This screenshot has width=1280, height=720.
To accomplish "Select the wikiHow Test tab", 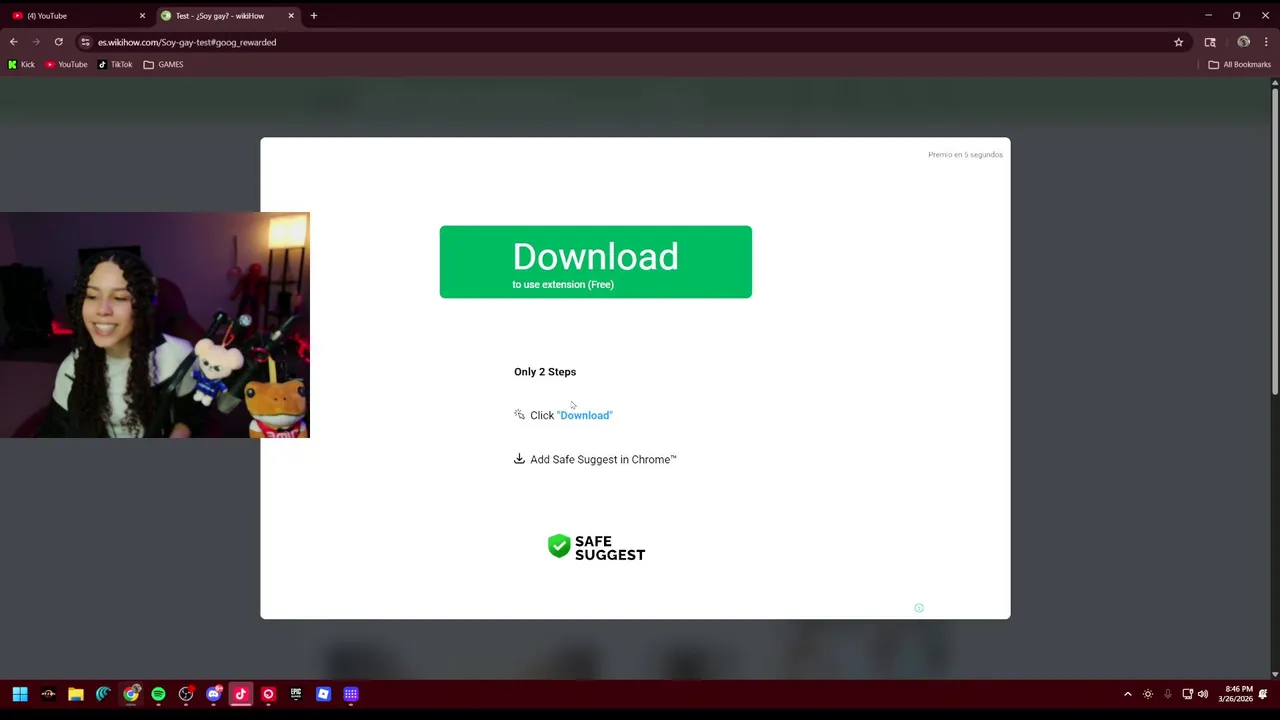I will (x=220, y=16).
